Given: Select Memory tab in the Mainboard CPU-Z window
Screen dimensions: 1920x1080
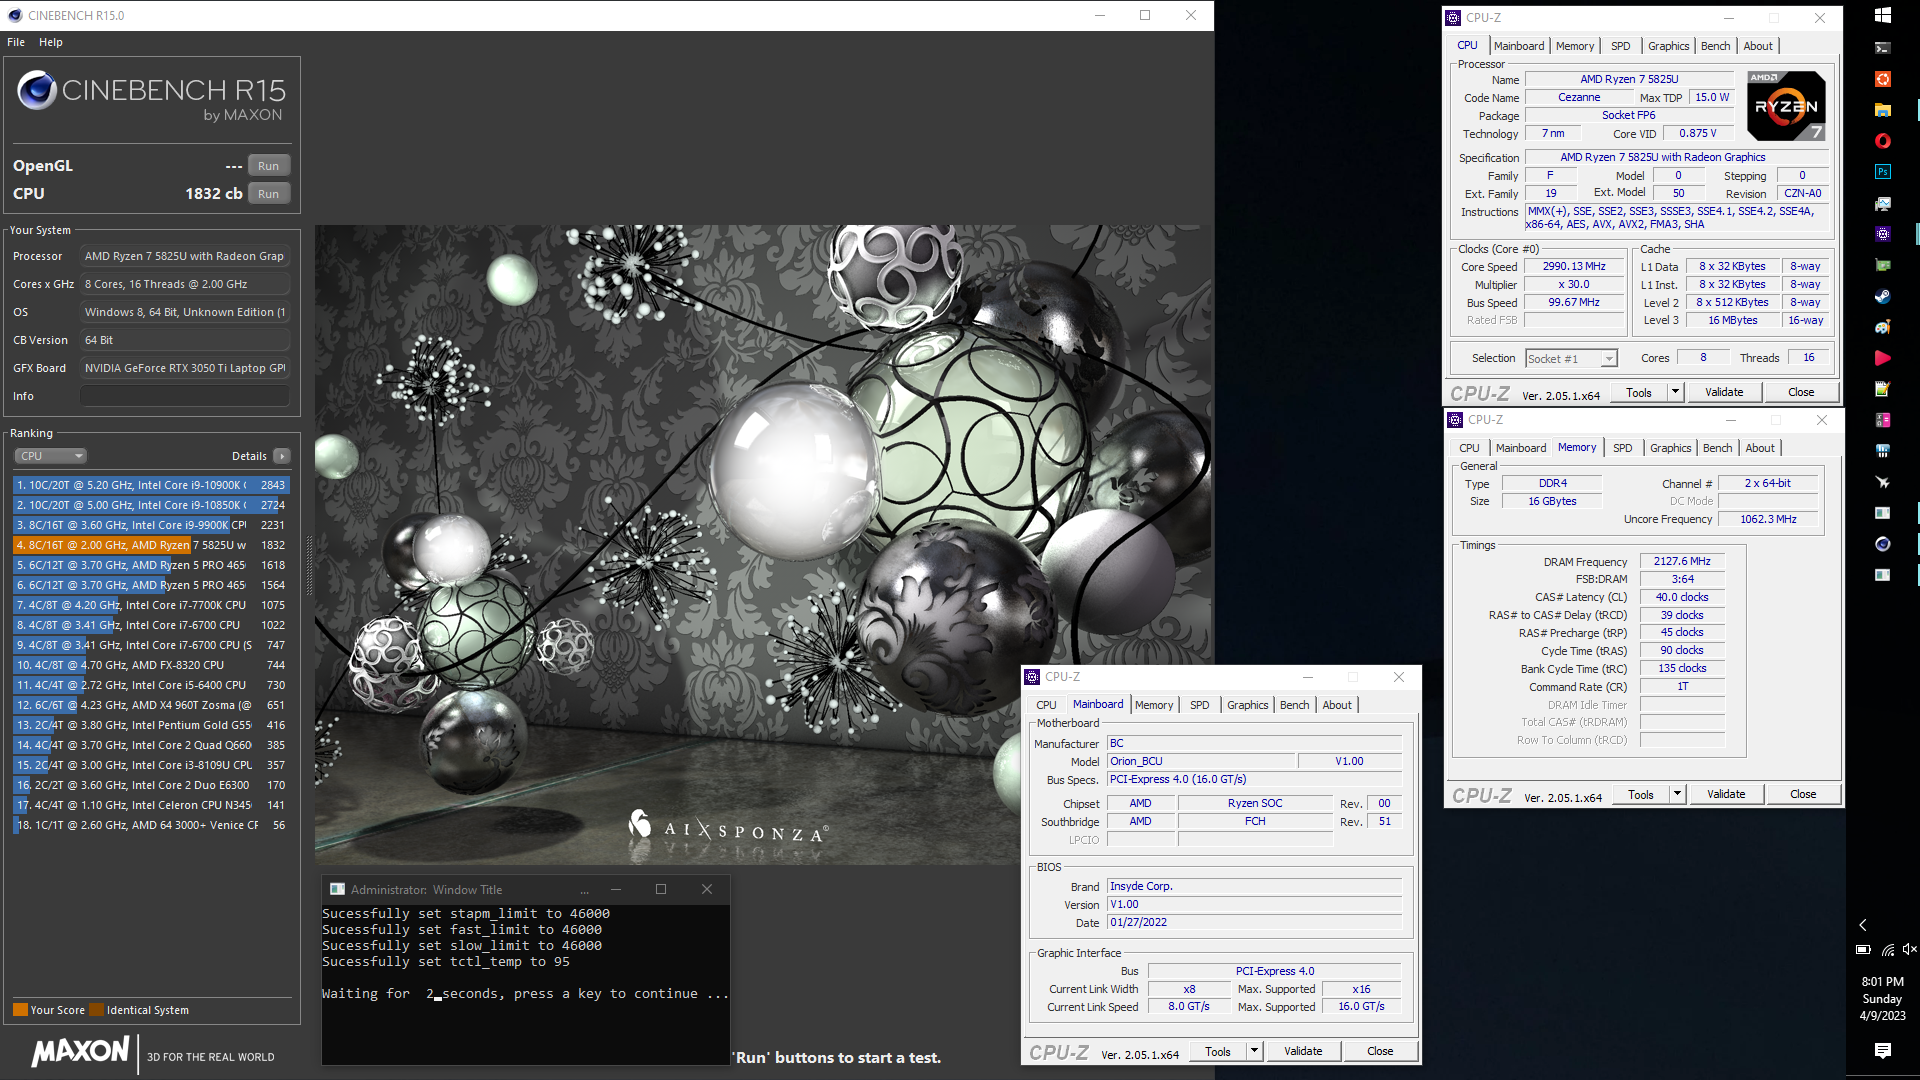Looking at the screenshot, I should coord(1153,705).
